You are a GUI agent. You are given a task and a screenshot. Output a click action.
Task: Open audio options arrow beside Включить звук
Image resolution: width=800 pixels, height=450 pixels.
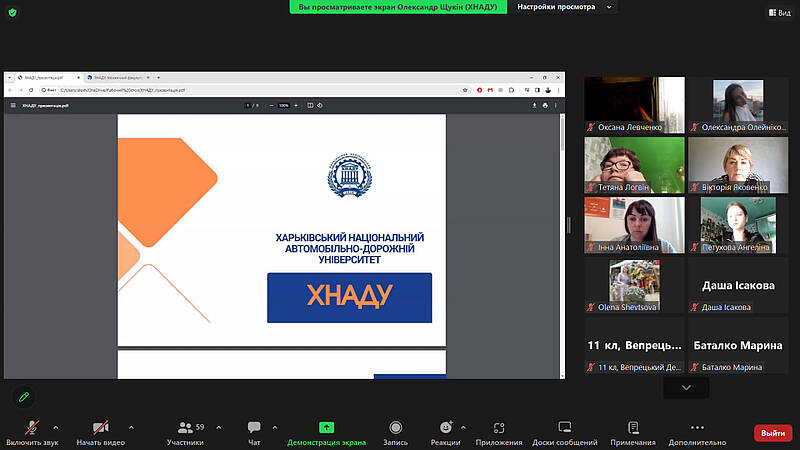56,428
